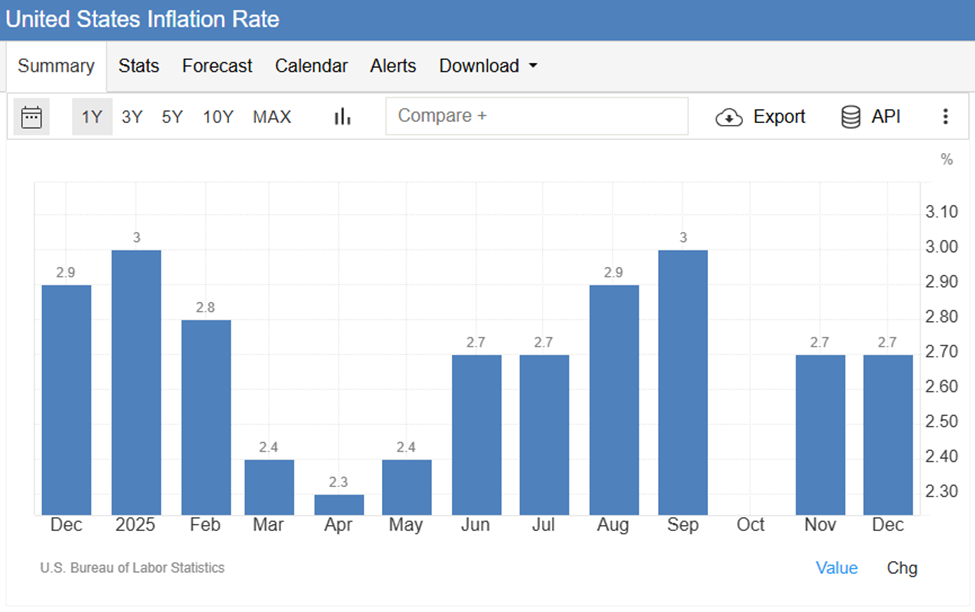The height and width of the screenshot is (612, 975).
Task: Switch to the 5Y time range
Action: (x=172, y=117)
